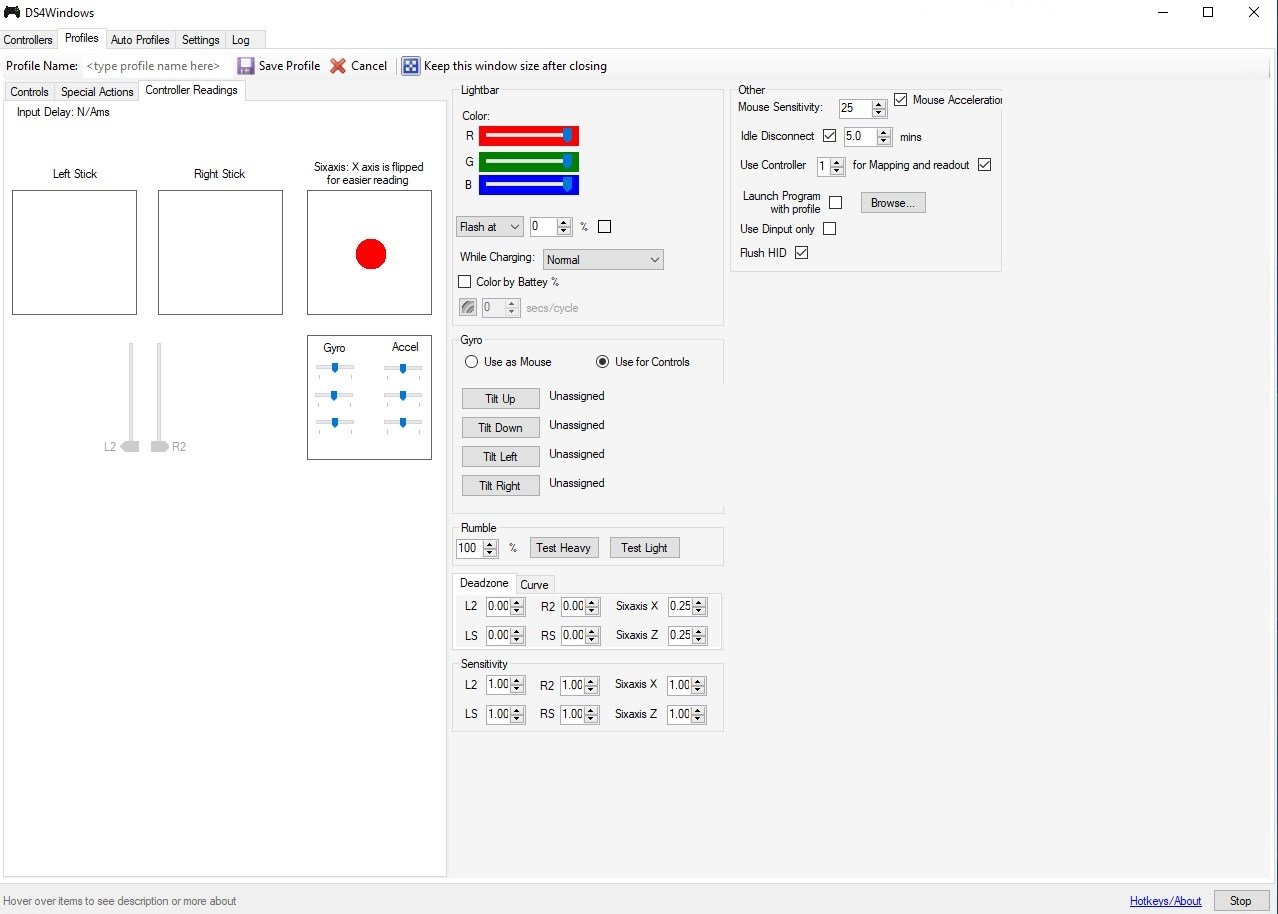Image resolution: width=1278 pixels, height=914 pixels.
Task: Click the Sensitivity L2 value field
Action: [x=498, y=685]
